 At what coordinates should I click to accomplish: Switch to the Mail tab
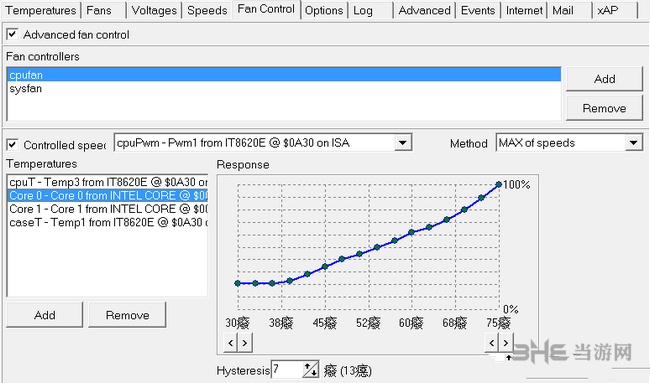pos(563,10)
